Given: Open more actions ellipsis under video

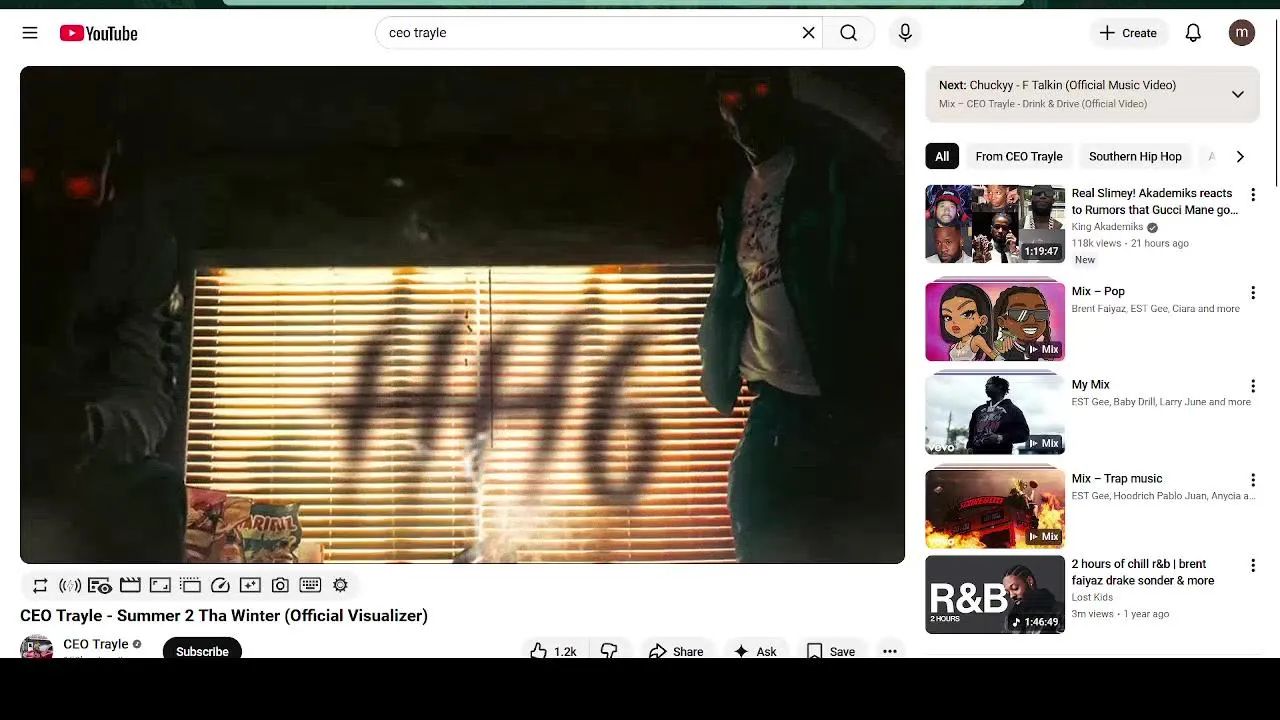Looking at the screenshot, I should point(890,651).
